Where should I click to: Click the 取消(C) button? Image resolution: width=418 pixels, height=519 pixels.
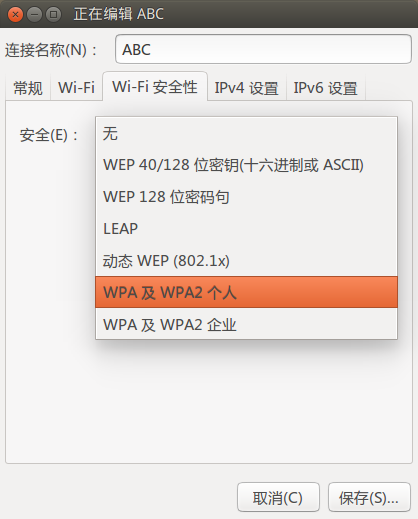coord(278,497)
